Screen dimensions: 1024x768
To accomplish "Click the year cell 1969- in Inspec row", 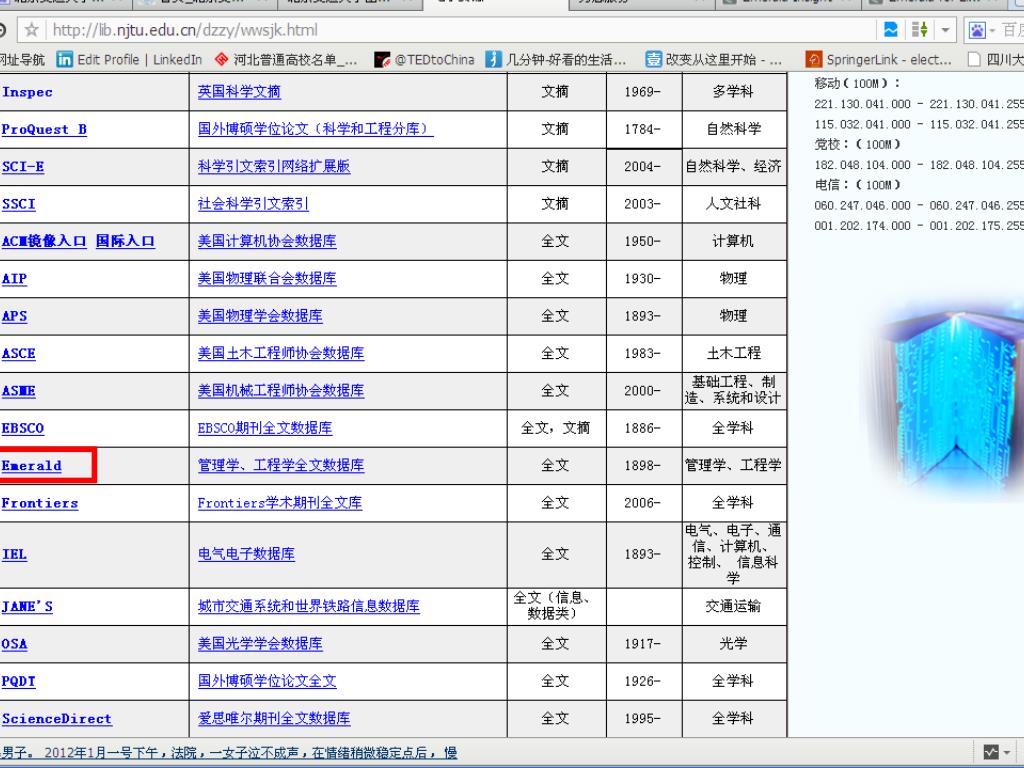I will pos(643,92).
